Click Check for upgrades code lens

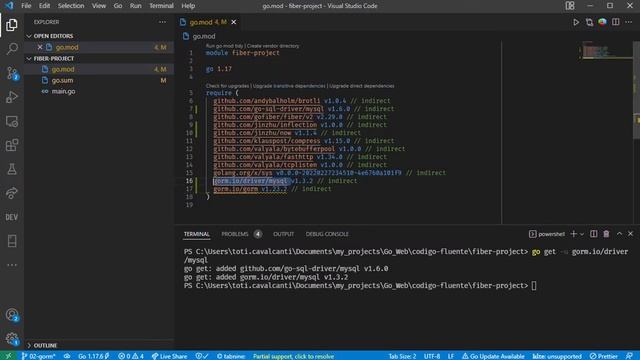click(x=227, y=86)
